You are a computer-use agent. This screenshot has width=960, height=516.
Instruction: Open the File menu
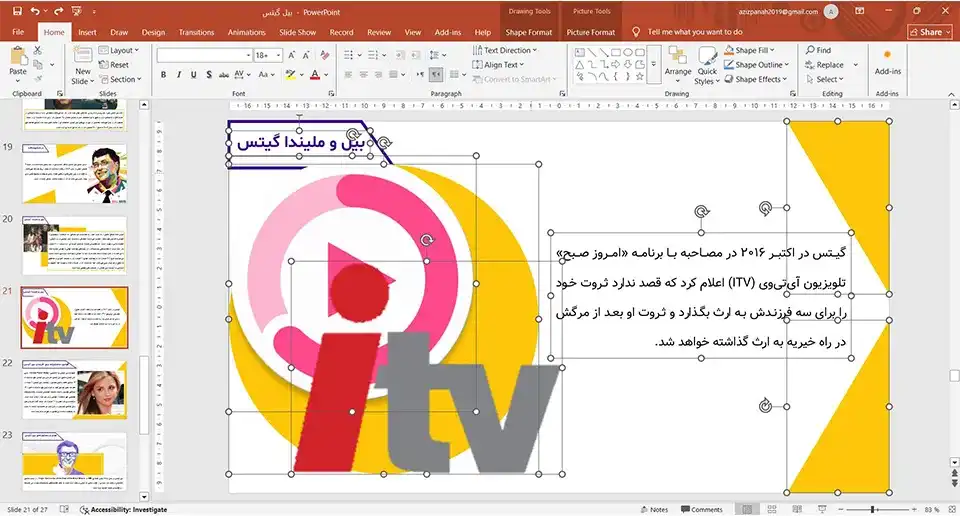tap(18, 32)
